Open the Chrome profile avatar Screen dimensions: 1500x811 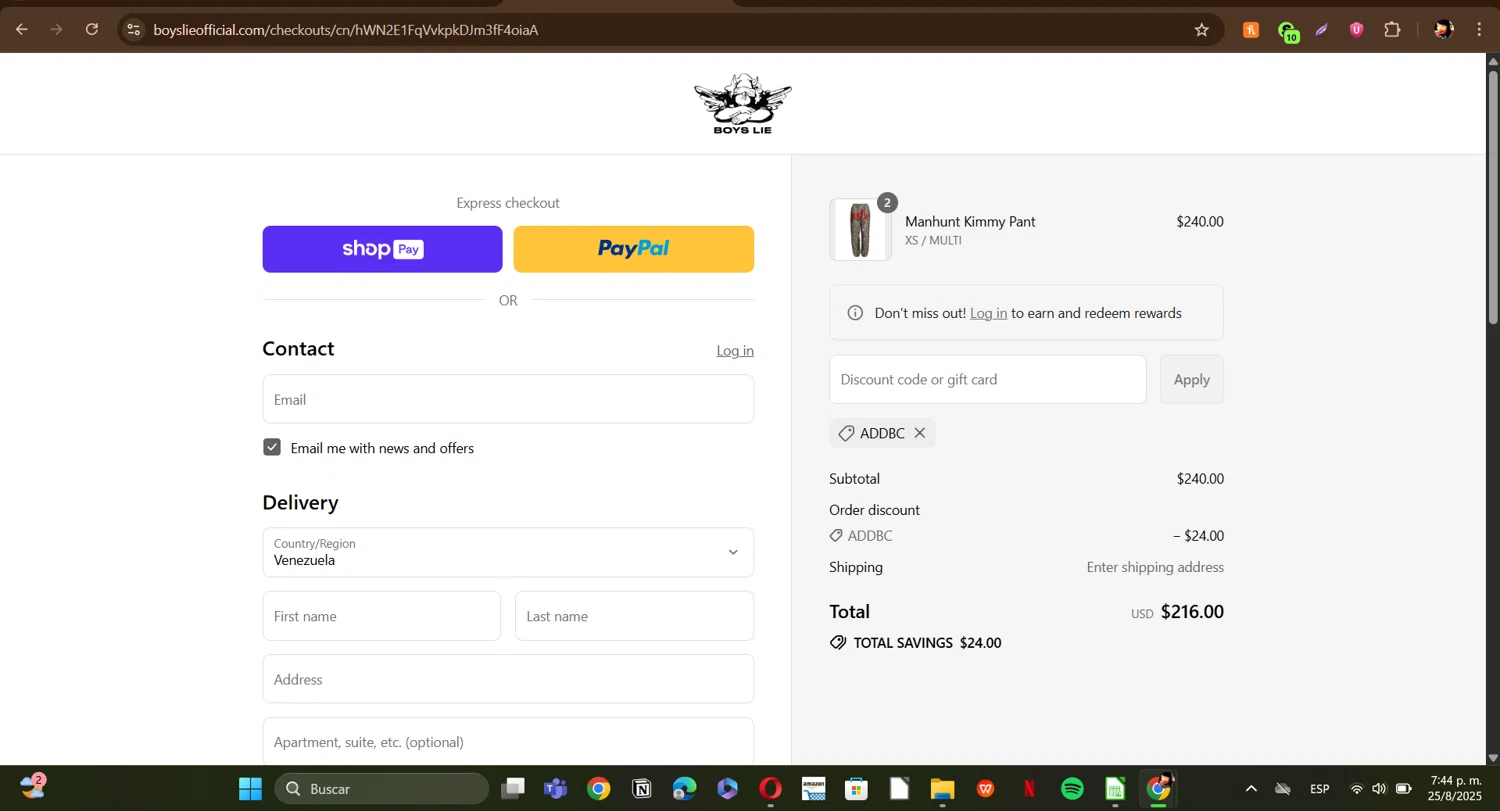click(1443, 30)
